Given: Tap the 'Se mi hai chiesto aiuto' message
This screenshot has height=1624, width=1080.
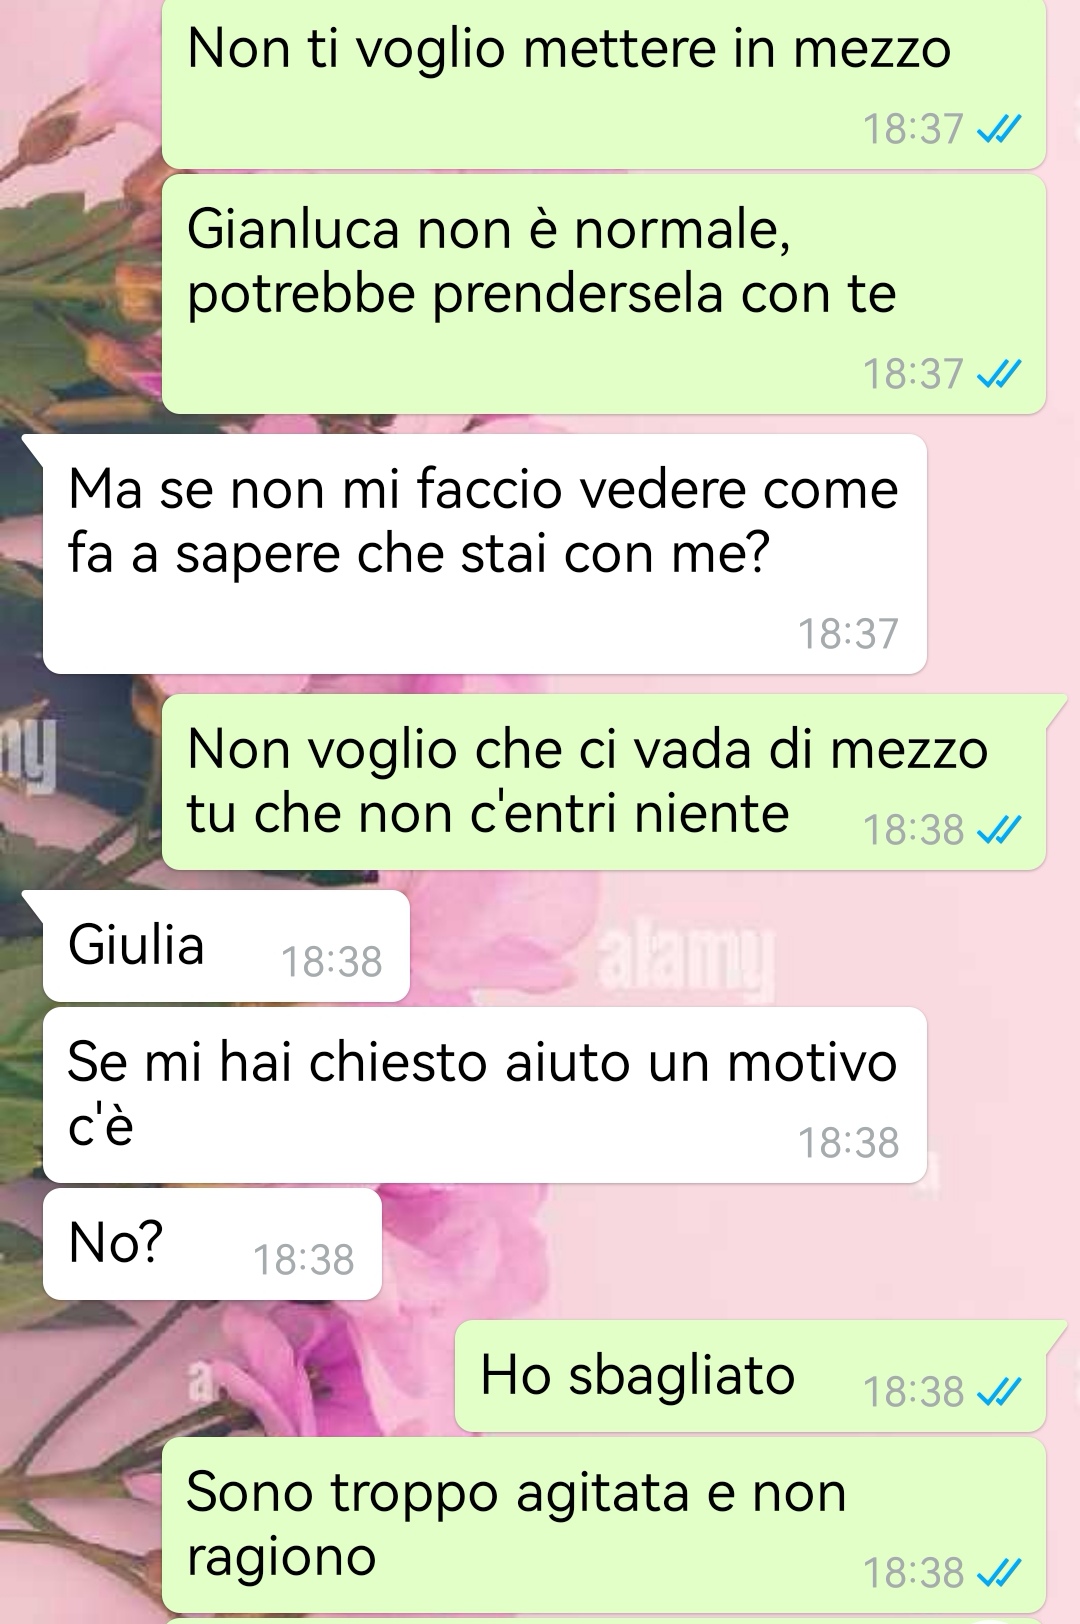Looking at the screenshot, I should (x=484, y=1095).
